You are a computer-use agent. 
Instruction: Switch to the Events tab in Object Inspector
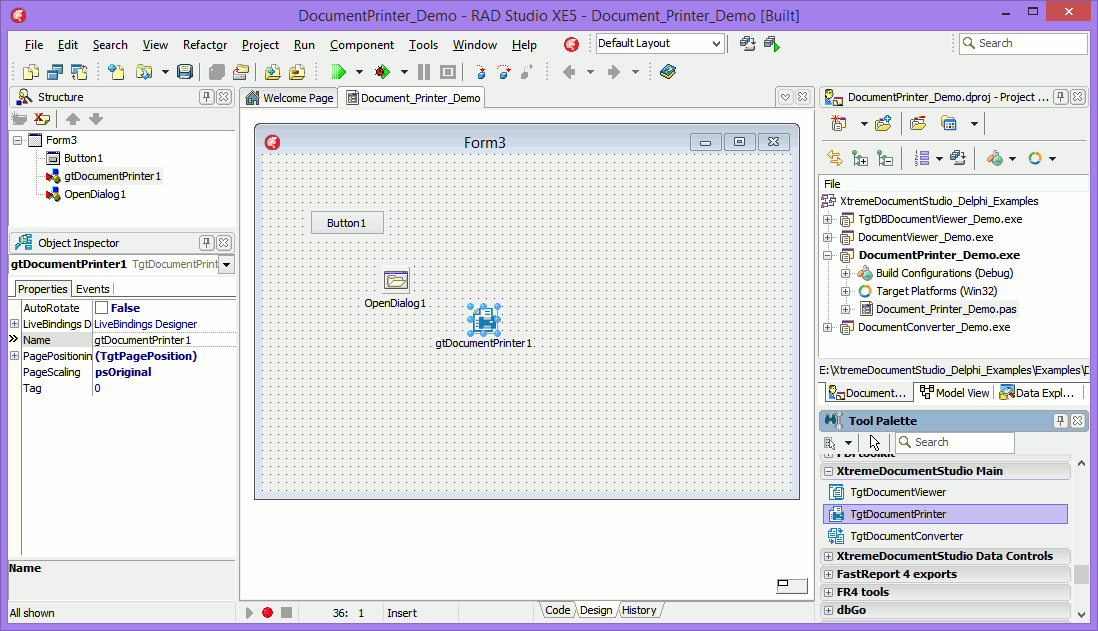click(x=93, y=289)
